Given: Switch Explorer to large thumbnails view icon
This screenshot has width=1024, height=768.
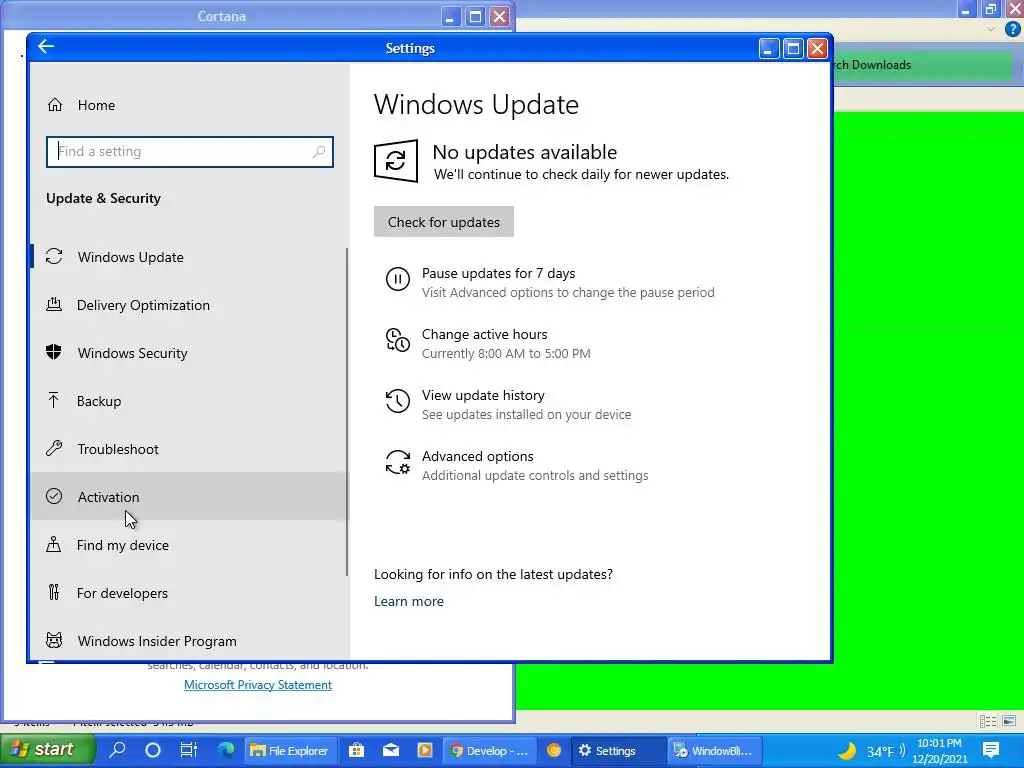Looking at the screenshot, I should tap(1009, 721).
